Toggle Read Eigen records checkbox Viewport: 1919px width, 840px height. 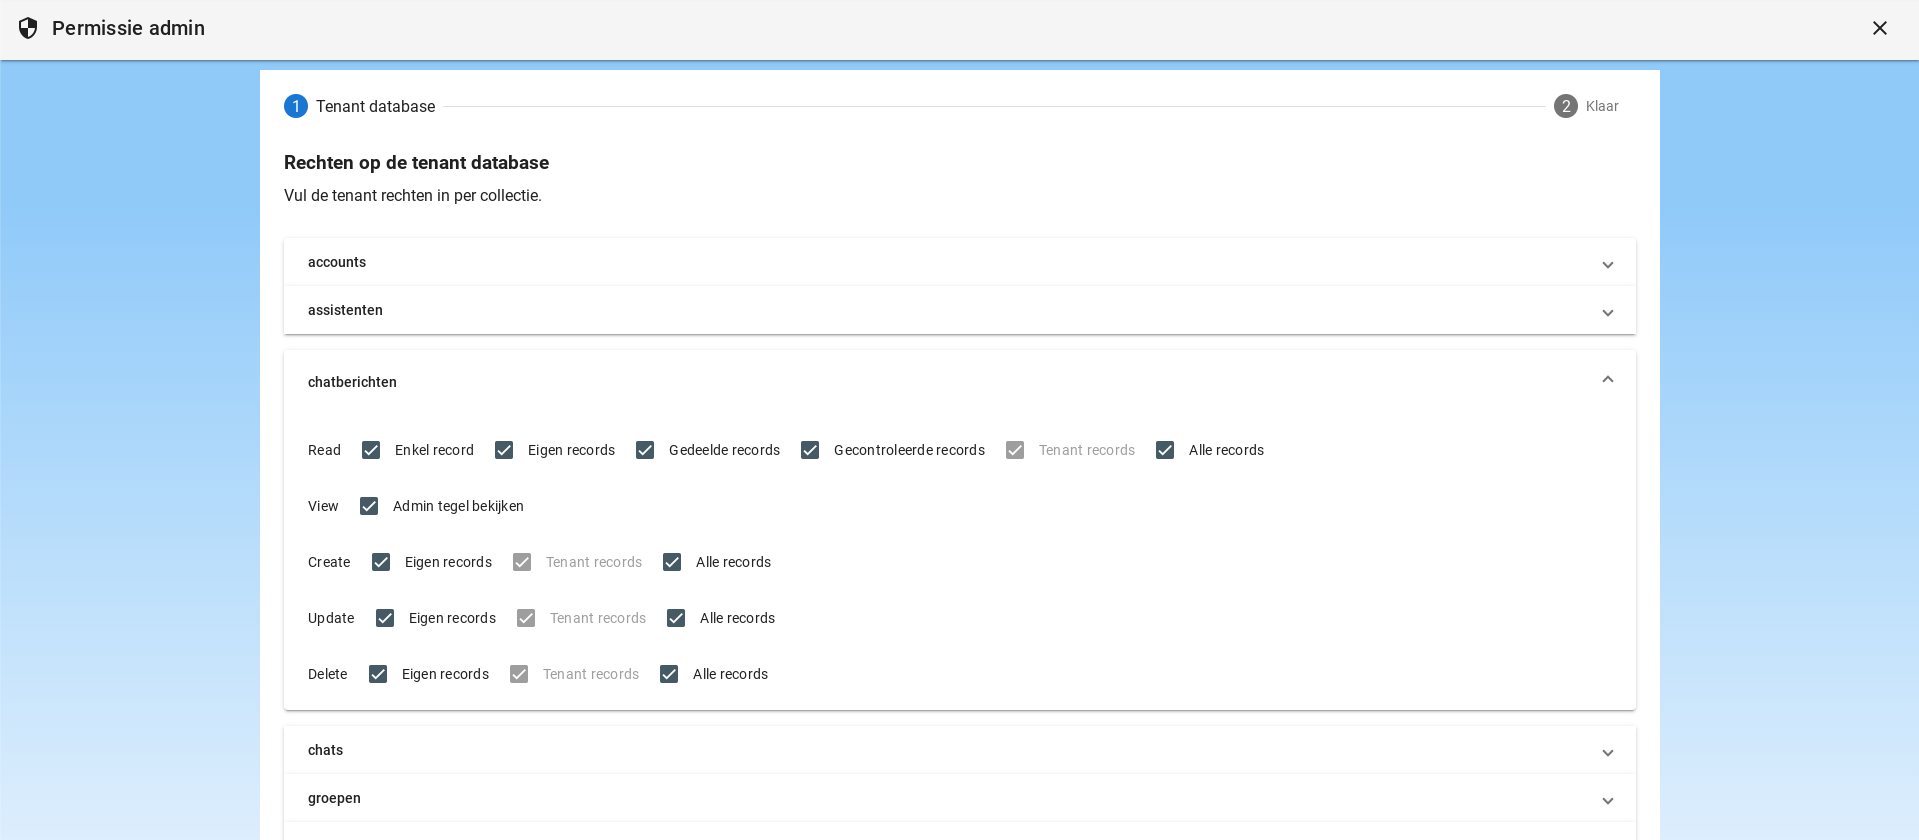pos(504,450)
